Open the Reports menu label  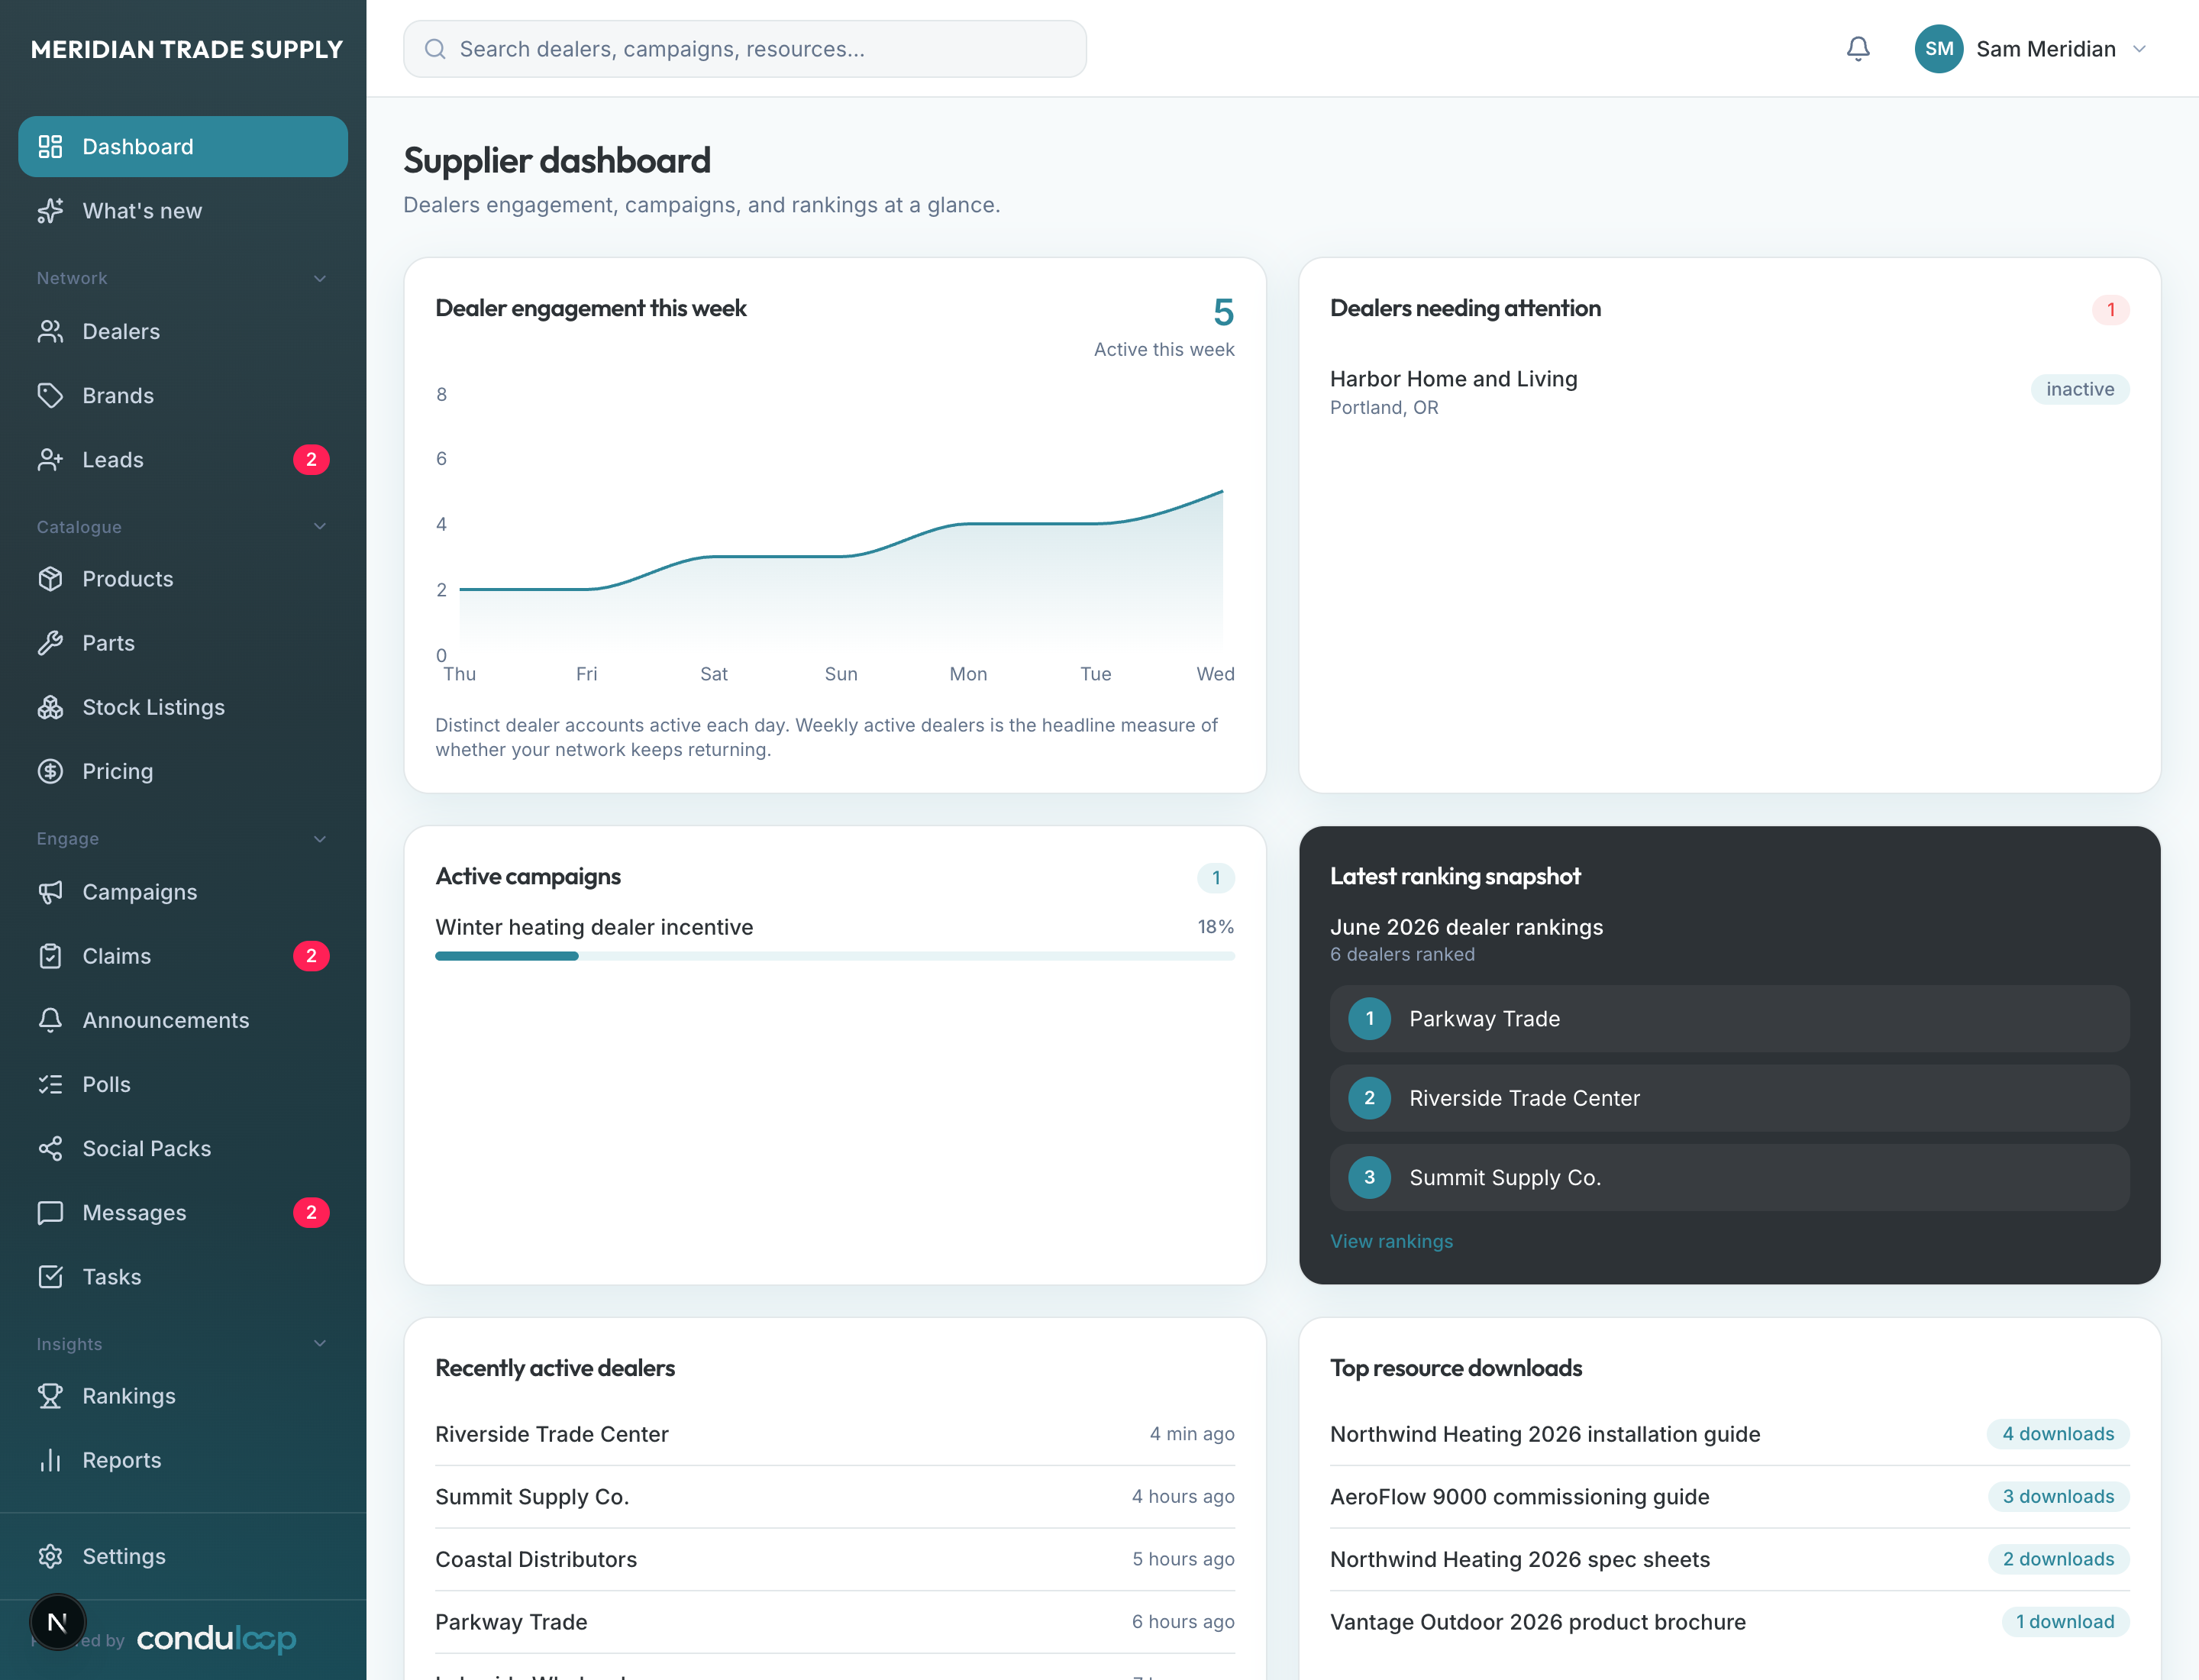coord(122,1460)
